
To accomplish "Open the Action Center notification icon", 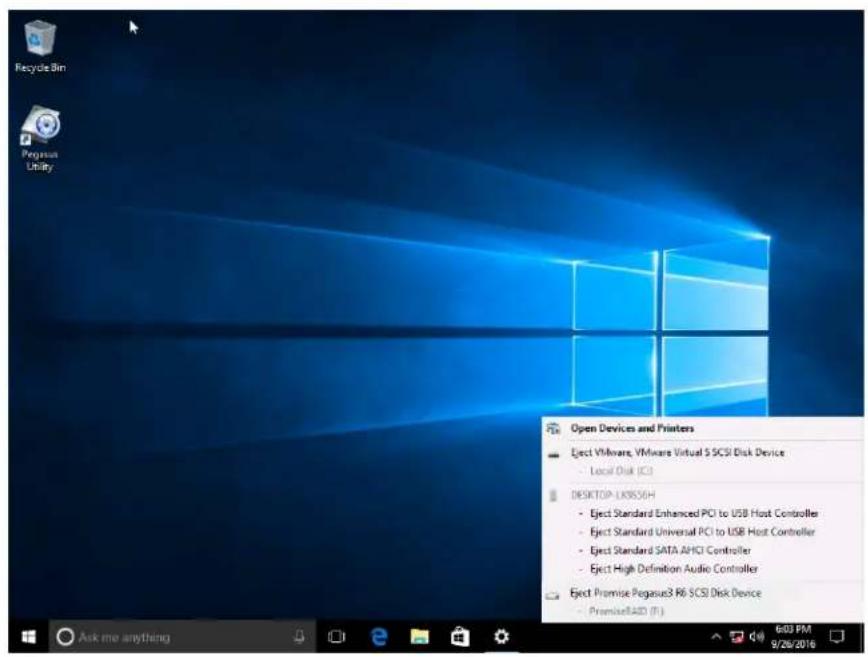I will pyautogui.click(x=836, y=637).
